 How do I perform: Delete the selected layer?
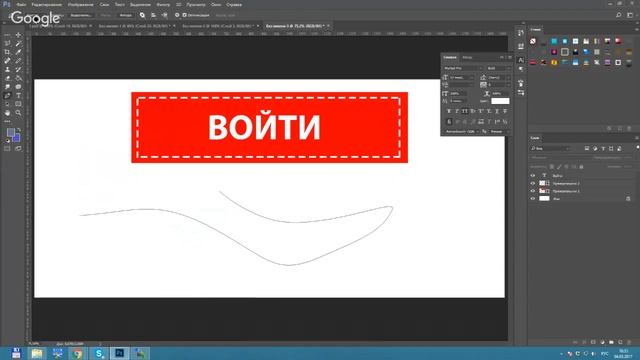[629, 342]
